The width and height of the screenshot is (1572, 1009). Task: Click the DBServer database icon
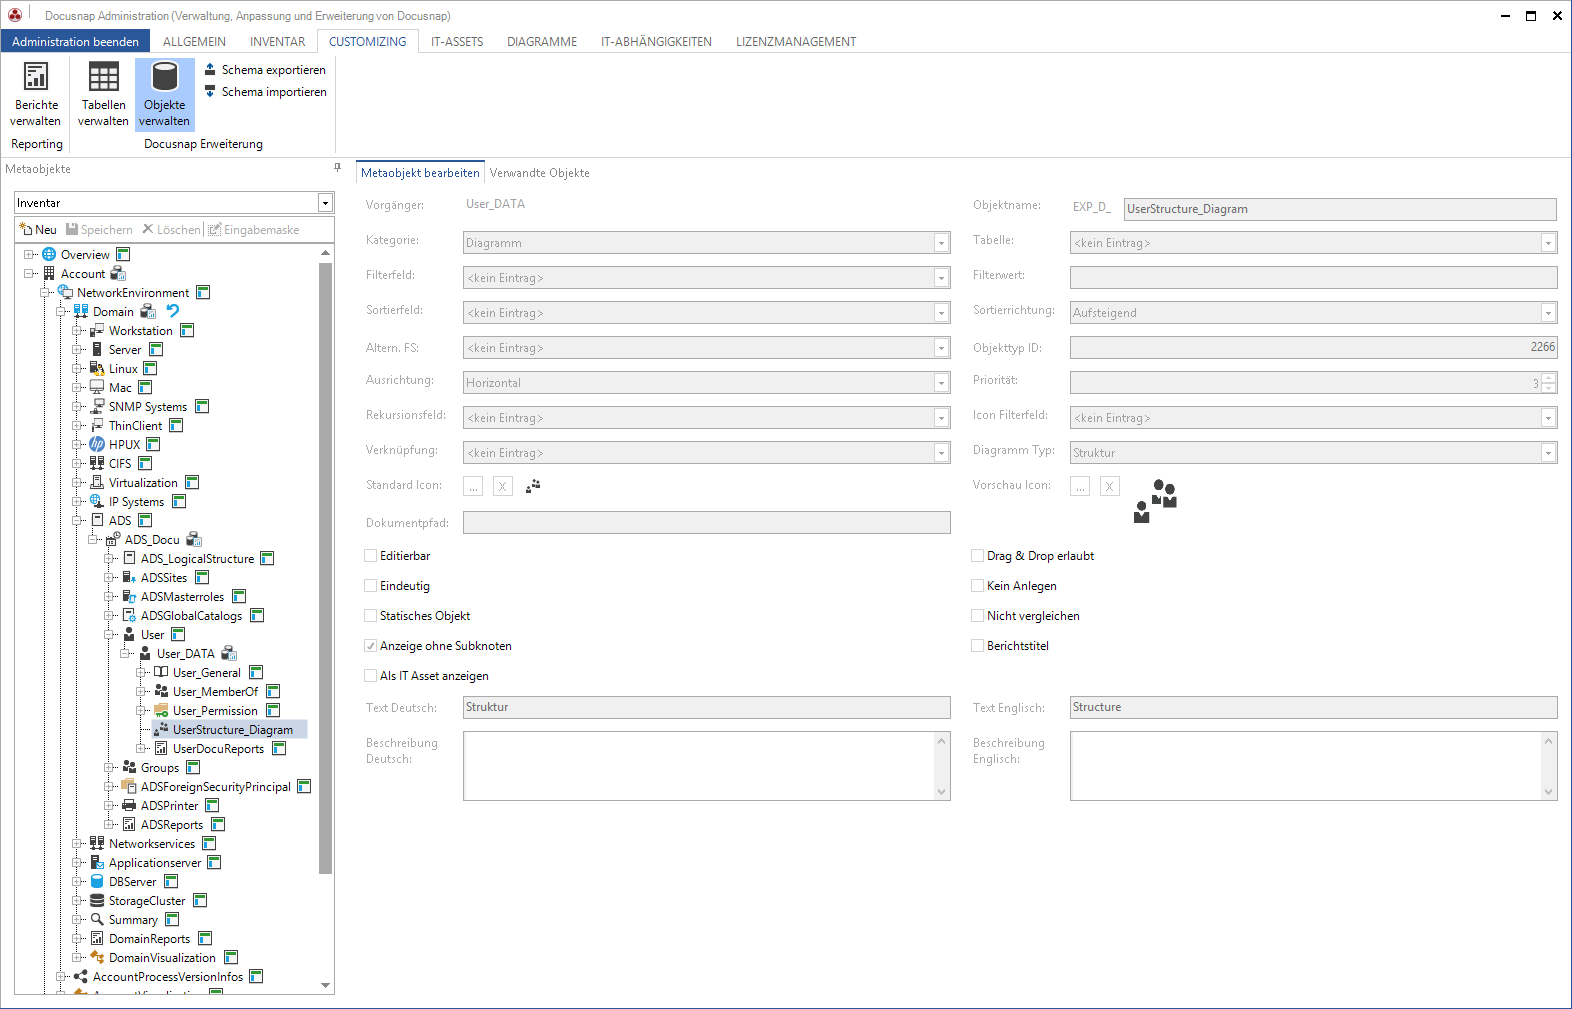click(97, 881)
